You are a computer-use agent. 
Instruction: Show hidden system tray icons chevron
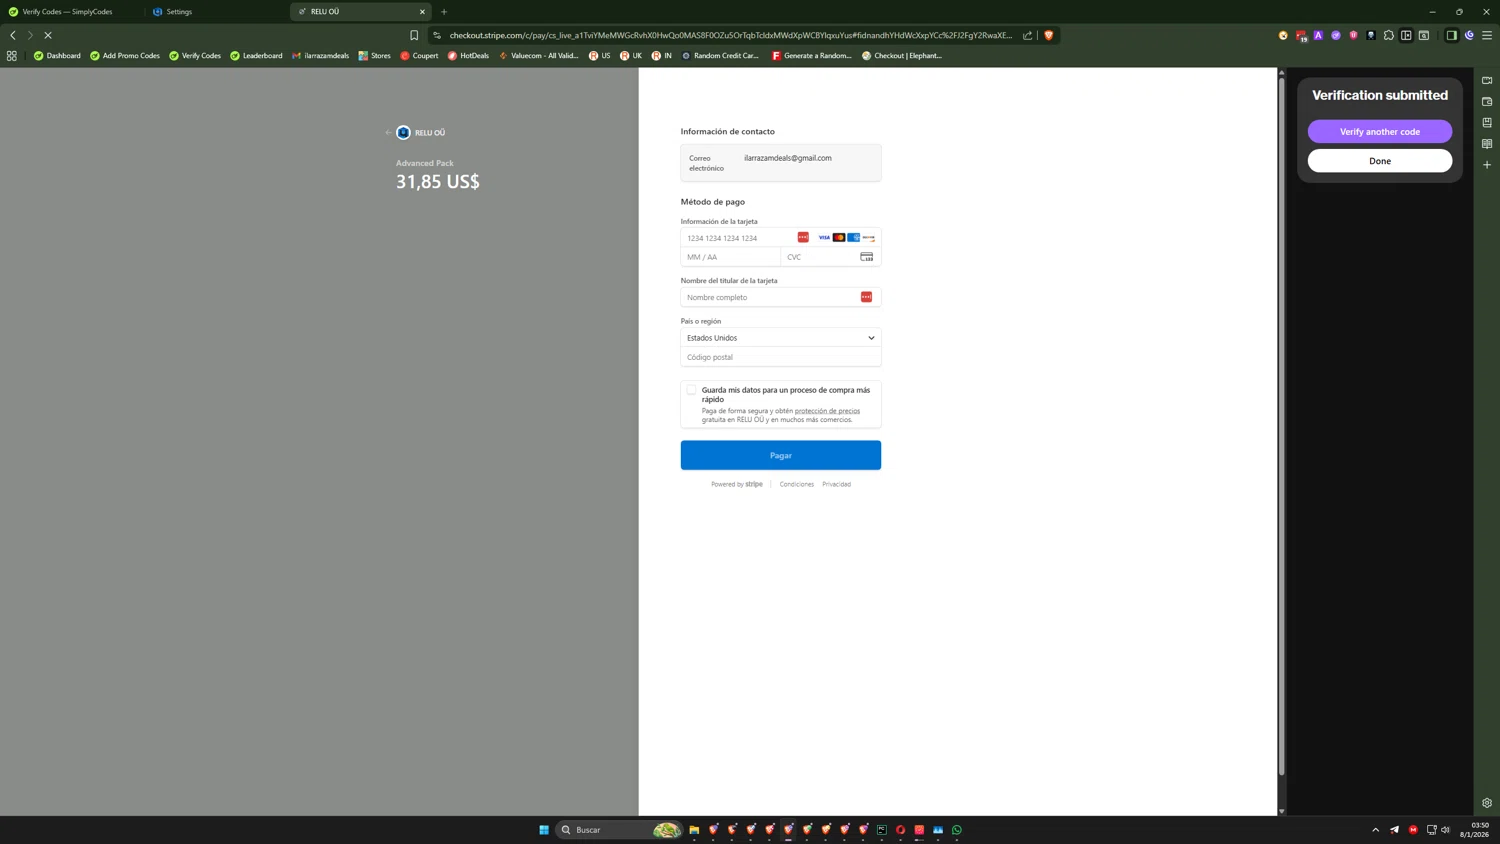(x=1375, y=830)
